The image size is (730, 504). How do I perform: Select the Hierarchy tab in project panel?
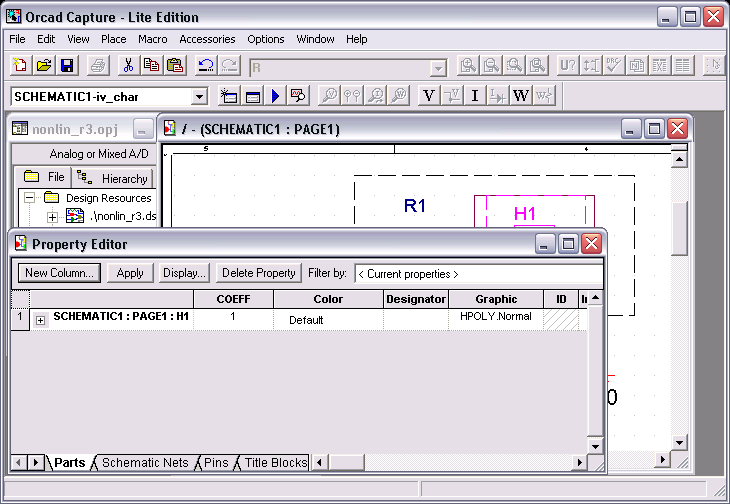[113, 178]
